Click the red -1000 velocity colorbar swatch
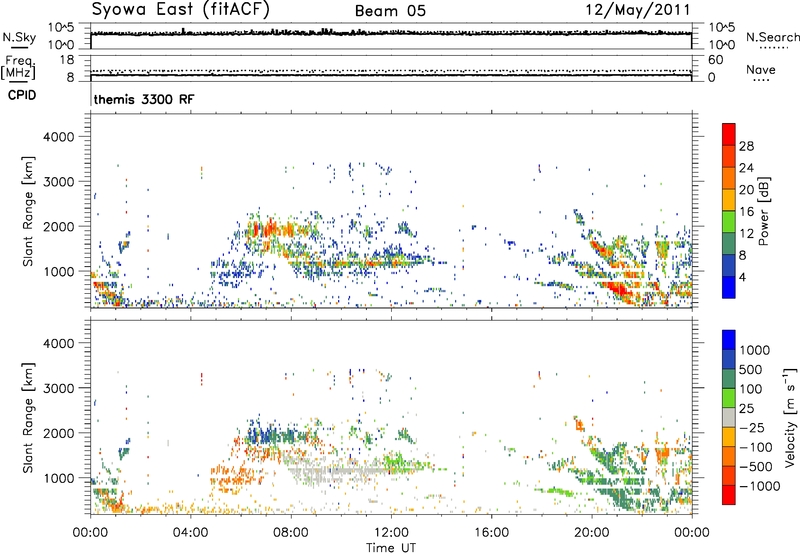The width and height of the screenshot is (800, 554). point(729,495)
